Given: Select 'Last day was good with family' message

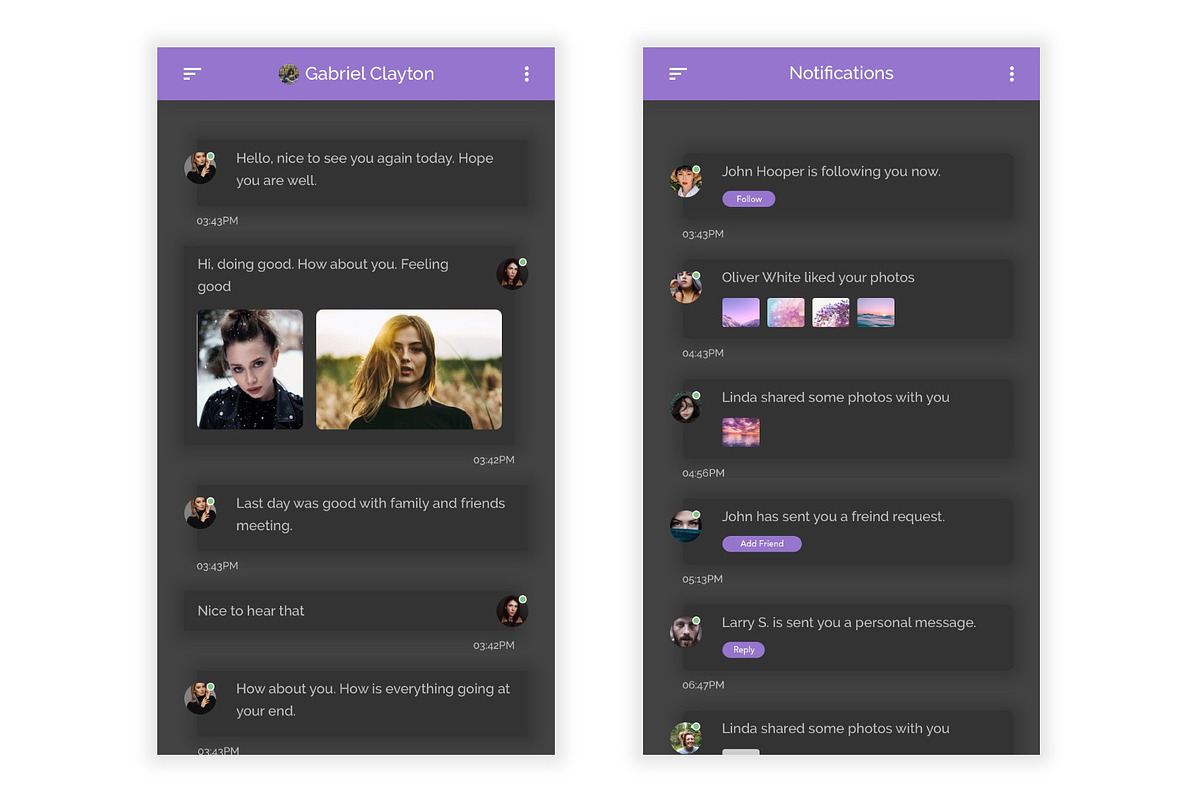Looking at the screenshot, I should (x=371, y=514).
